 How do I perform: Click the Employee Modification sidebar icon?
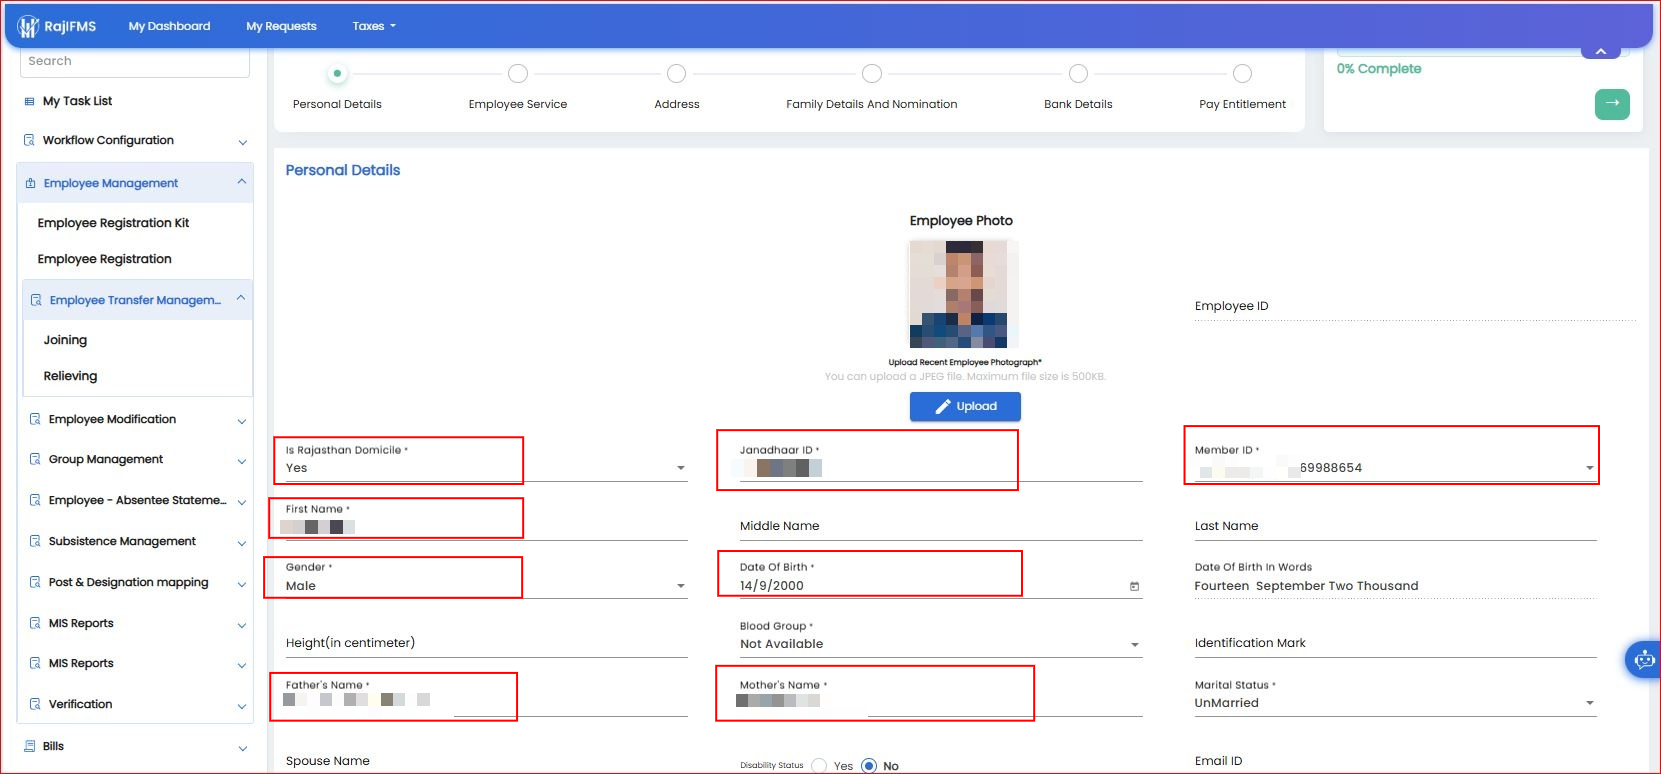click(35, 419)
